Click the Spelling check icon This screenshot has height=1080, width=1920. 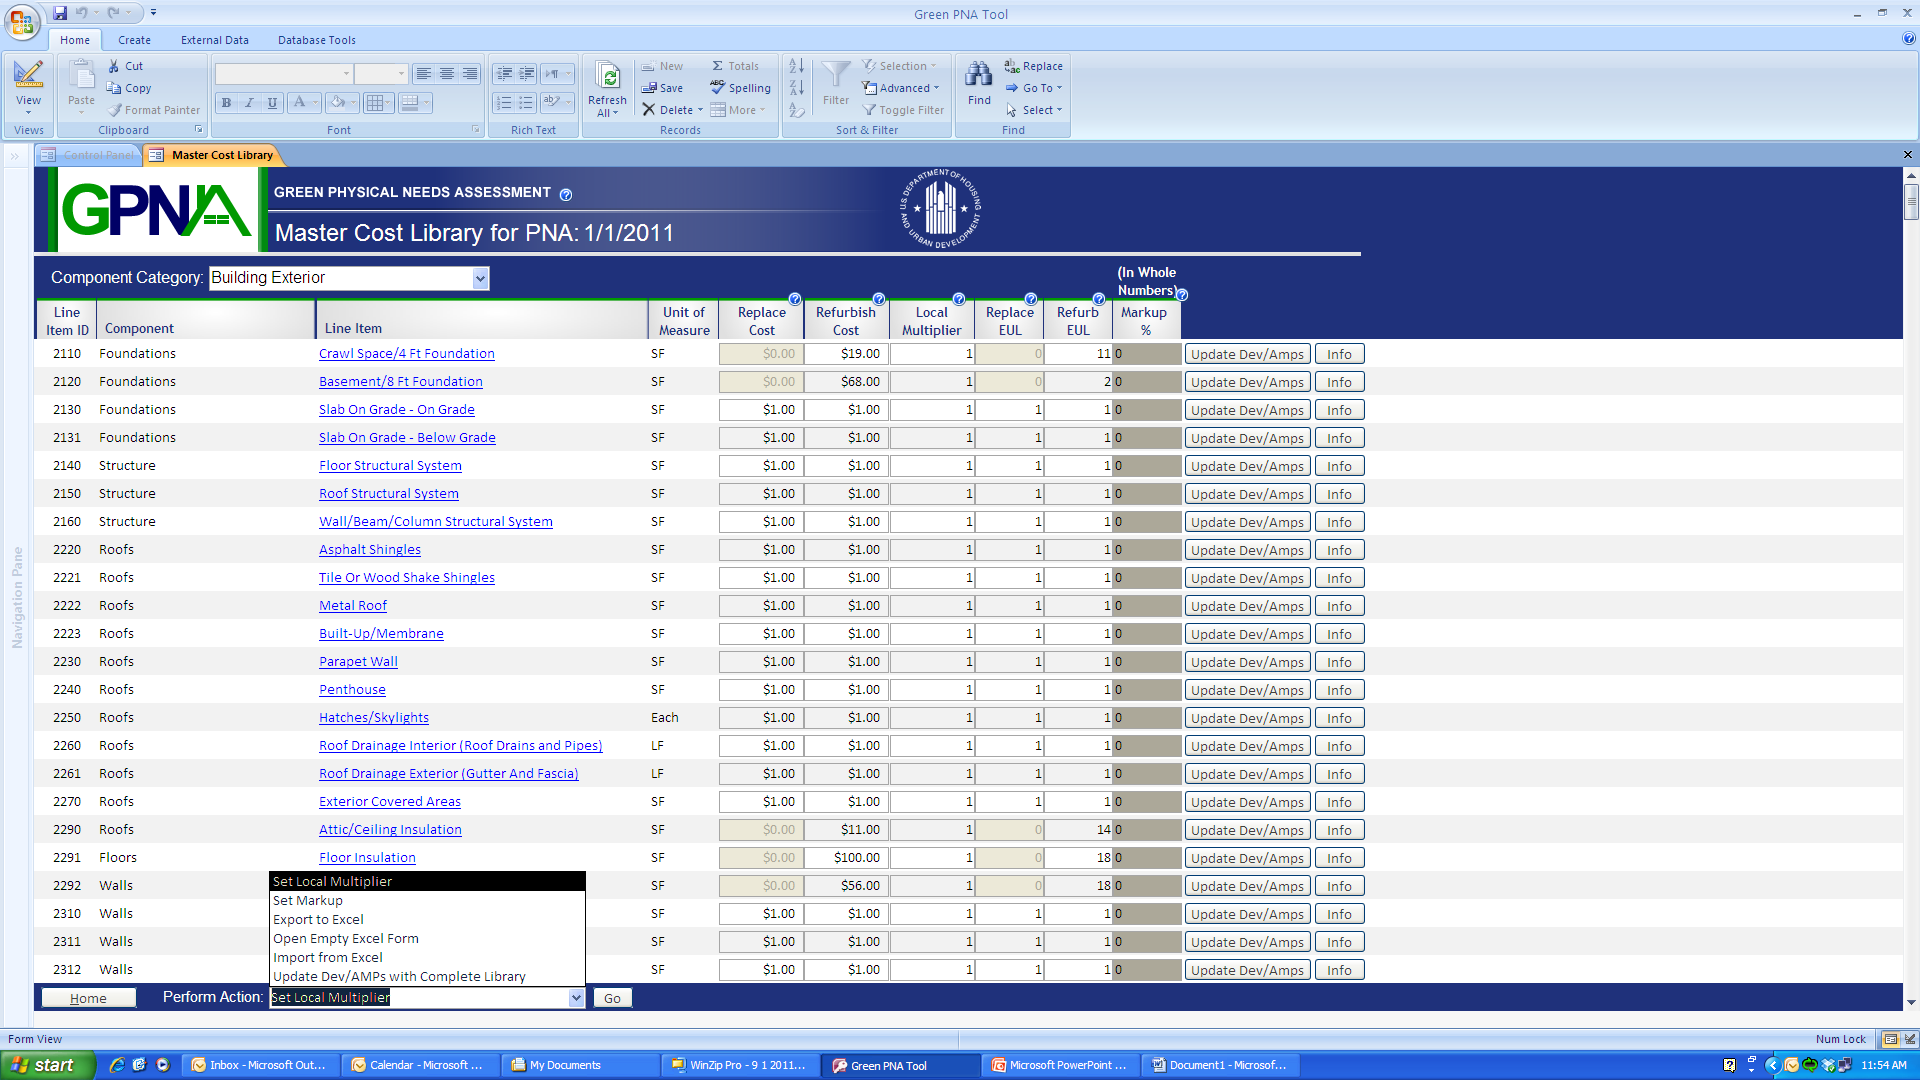(x=717, y=88)
